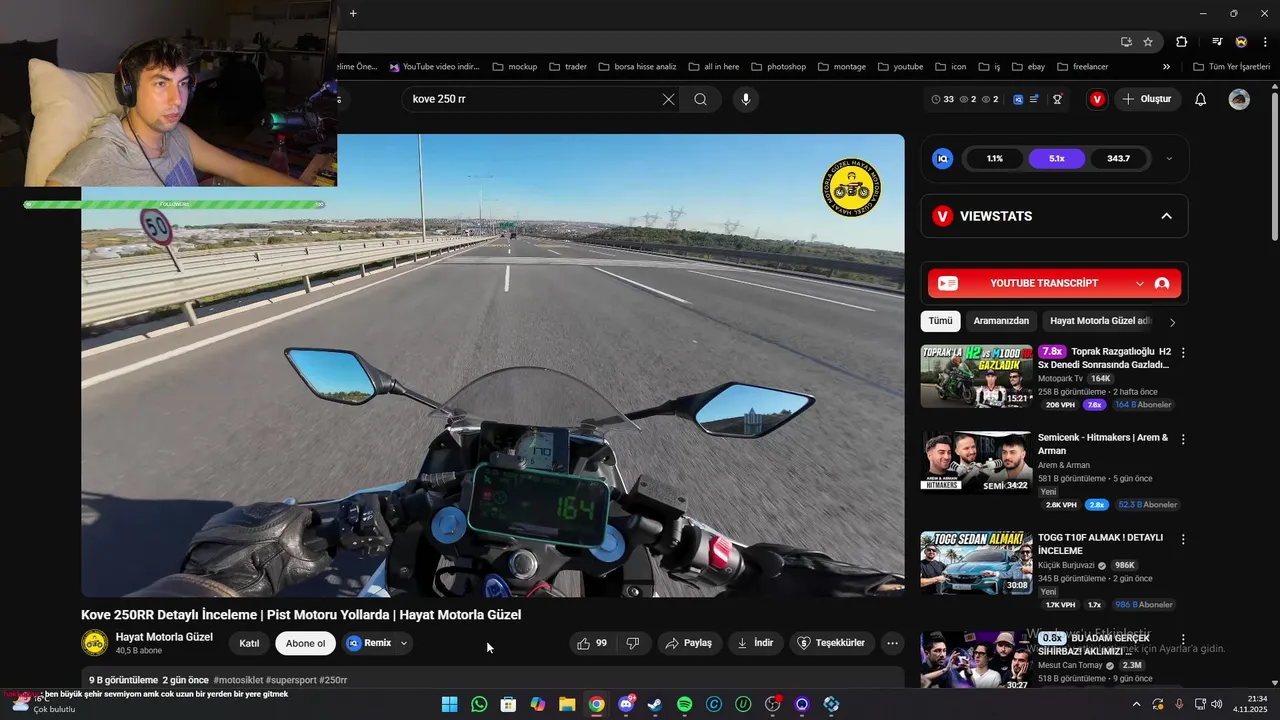Open the TOGG Sedan Almak thumbnail

pos(976,563)
